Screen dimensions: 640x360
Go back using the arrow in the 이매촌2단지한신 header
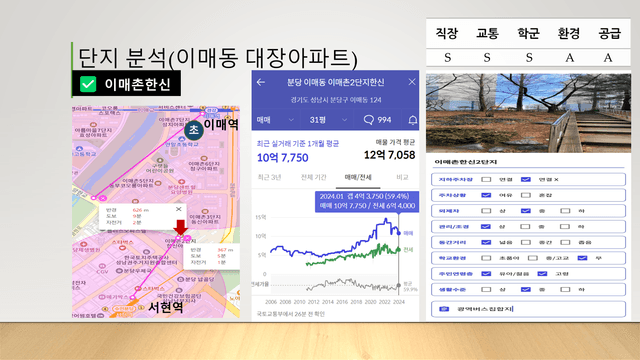(x=261, y=82)
